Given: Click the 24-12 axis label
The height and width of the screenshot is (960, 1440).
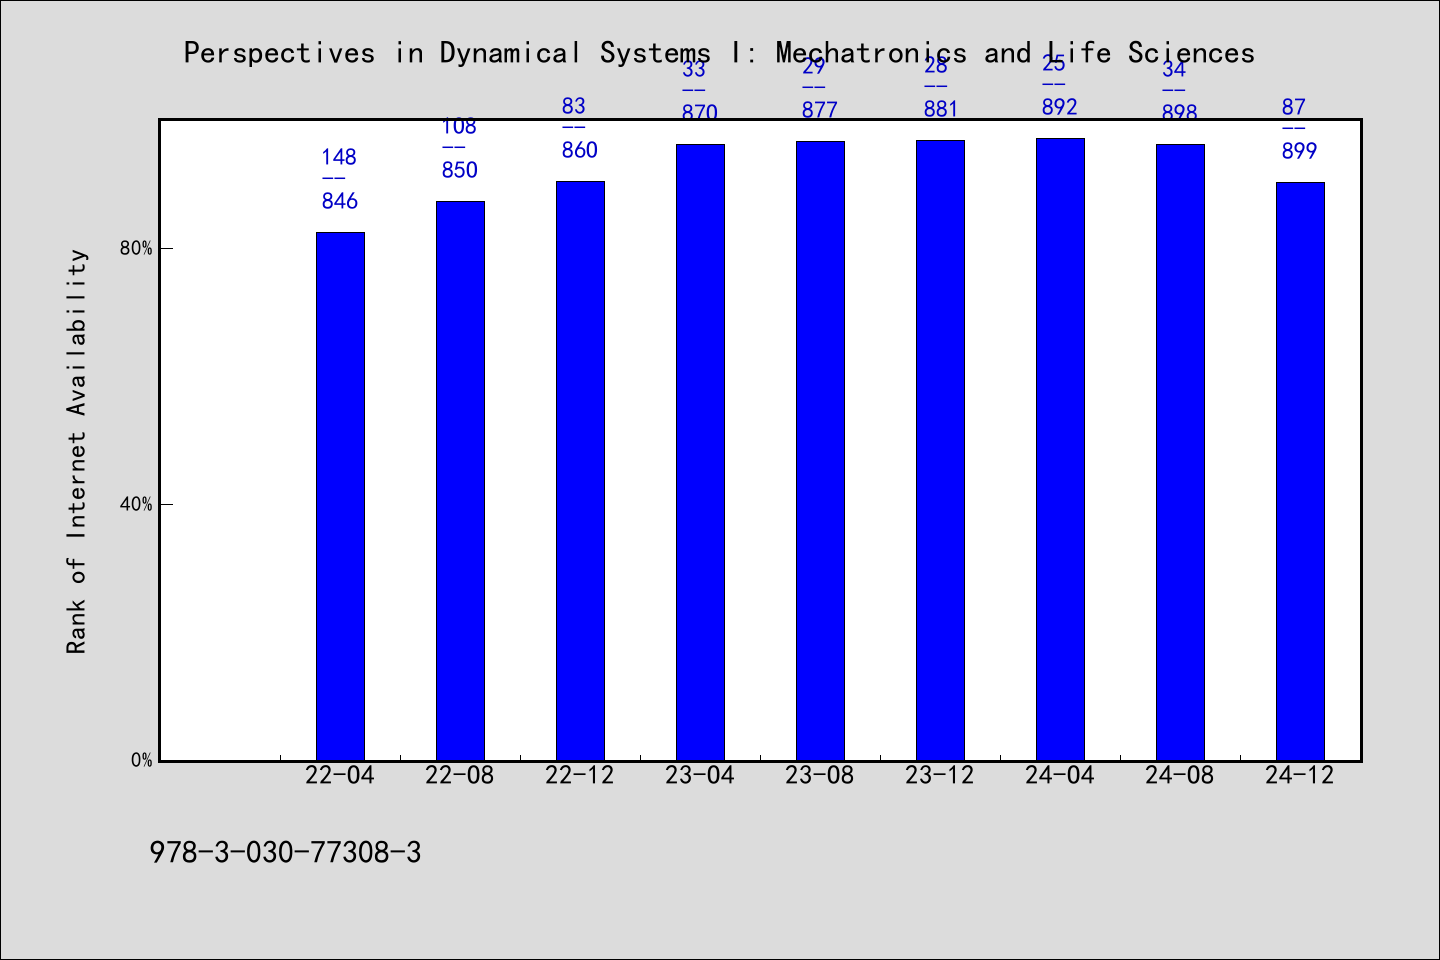Looking at the screenshot, I should coord(1300,775).
